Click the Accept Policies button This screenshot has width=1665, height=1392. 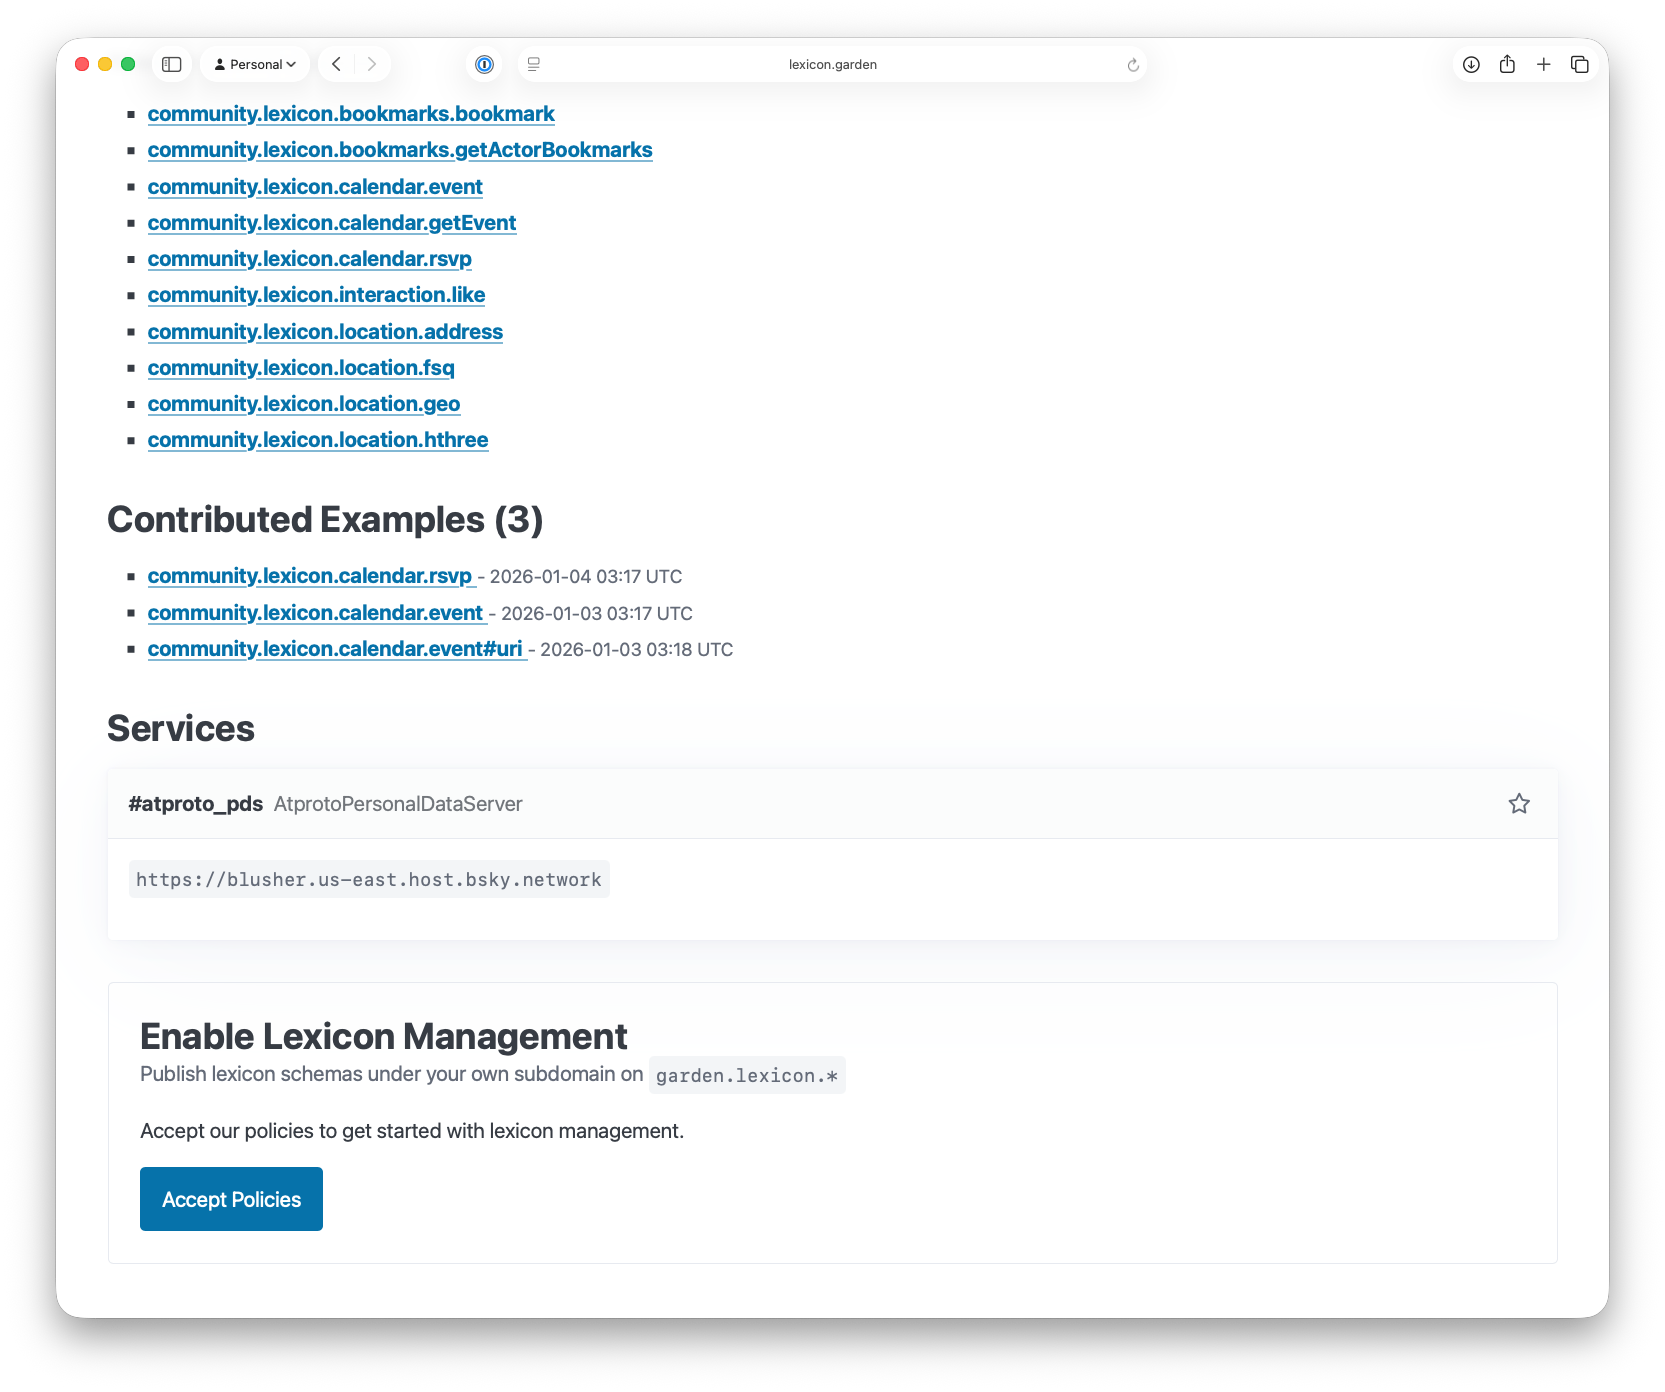click(231, 1199)
